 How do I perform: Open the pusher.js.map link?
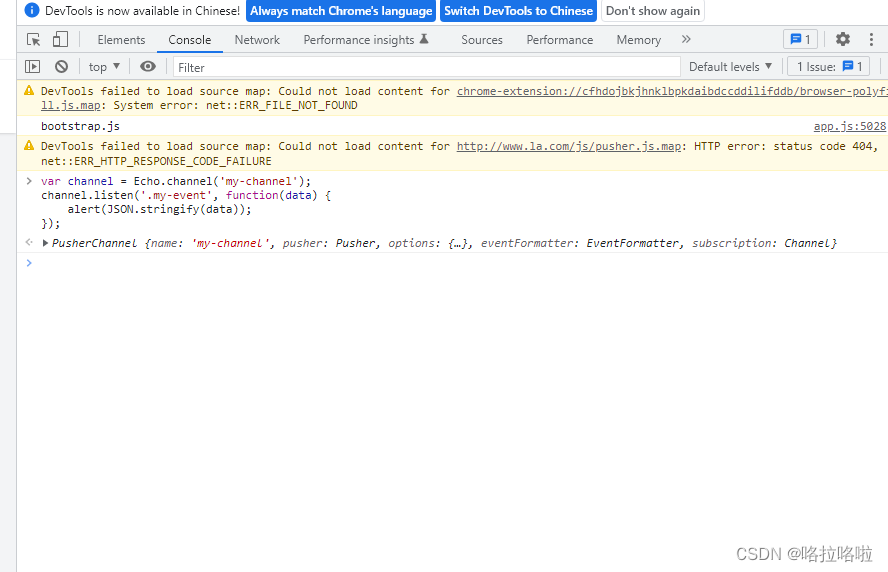(x=569, y=146)
